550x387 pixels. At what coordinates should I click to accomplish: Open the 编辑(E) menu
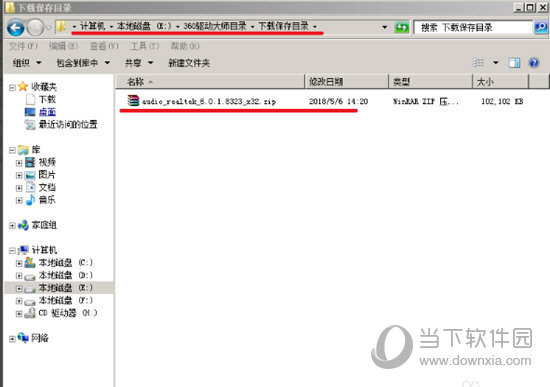coord(63,46)
